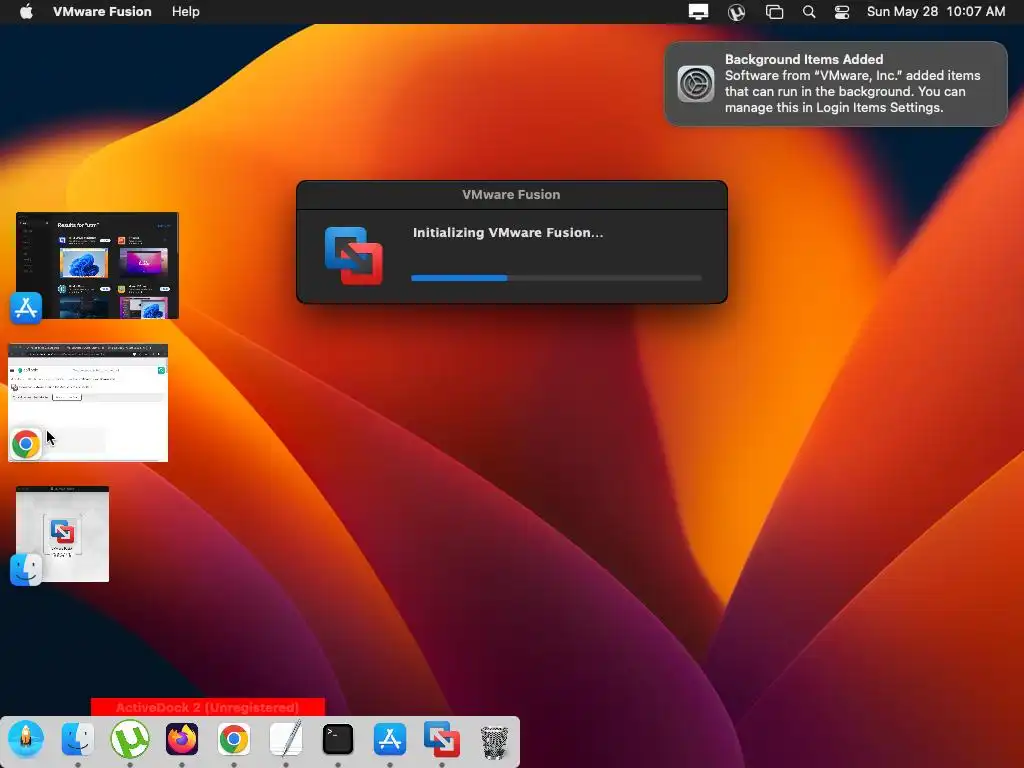Launch Firefox from the dock
The height and width of the screenshot is (768, 1024).
coord(182,739)
